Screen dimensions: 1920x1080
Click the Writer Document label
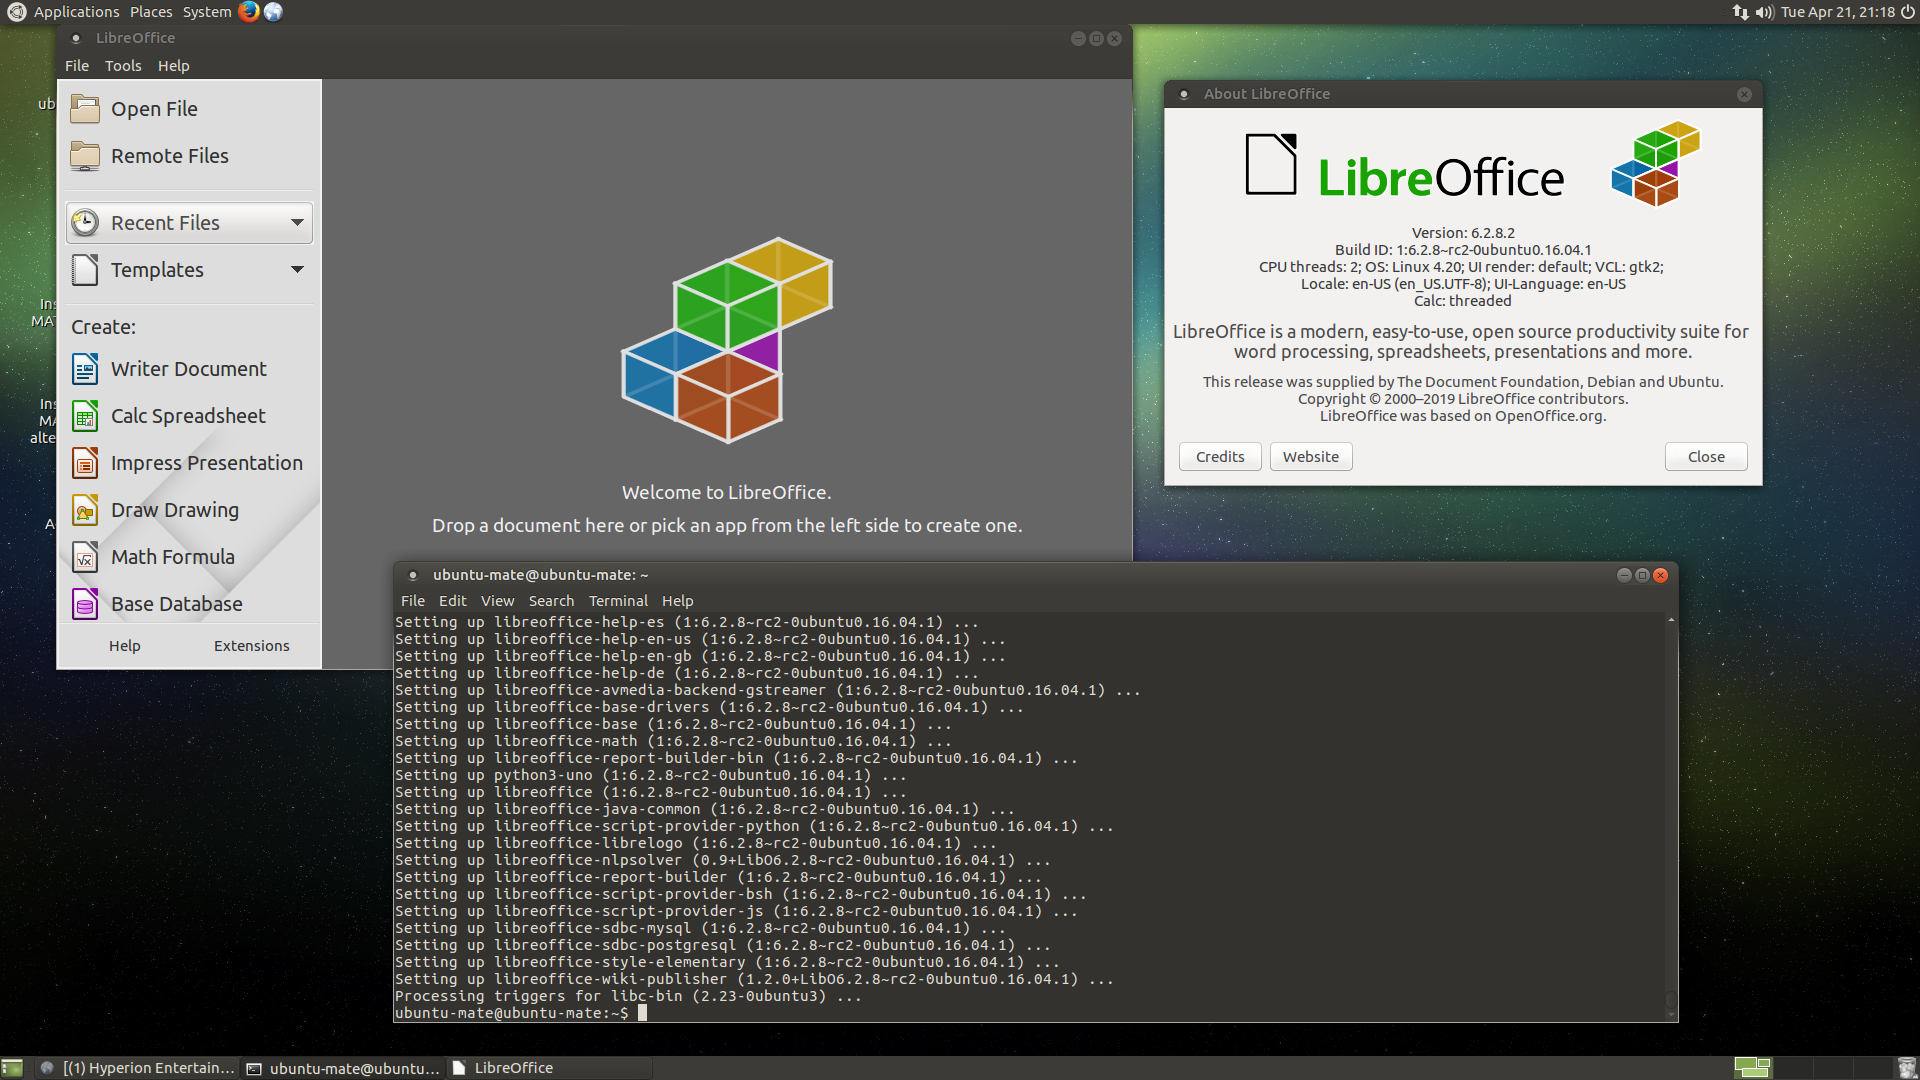189,369
